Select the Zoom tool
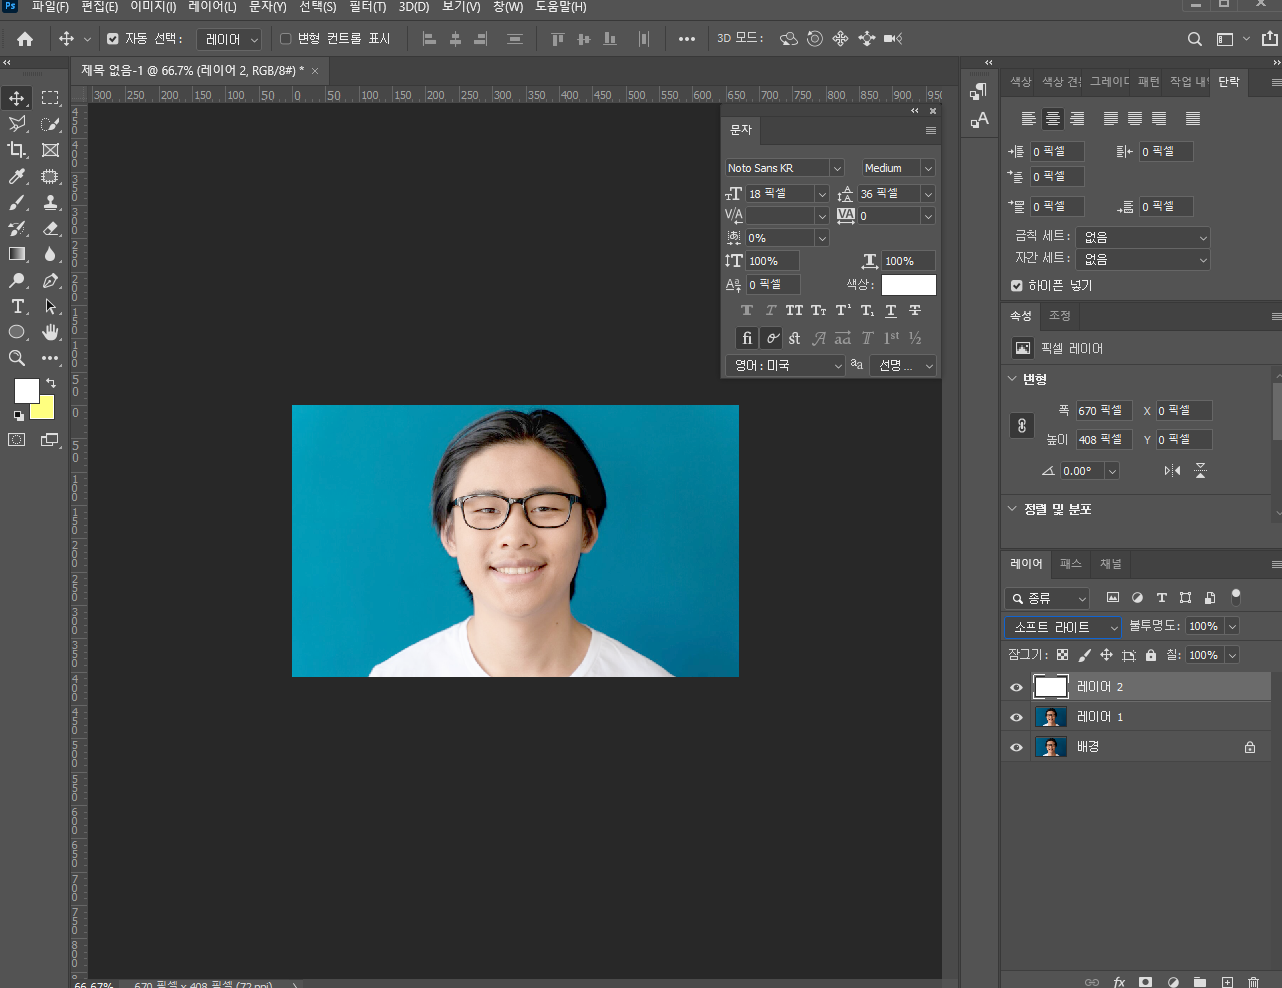Viewport: 1282px width, 988px height. click(x=17, y=358)
